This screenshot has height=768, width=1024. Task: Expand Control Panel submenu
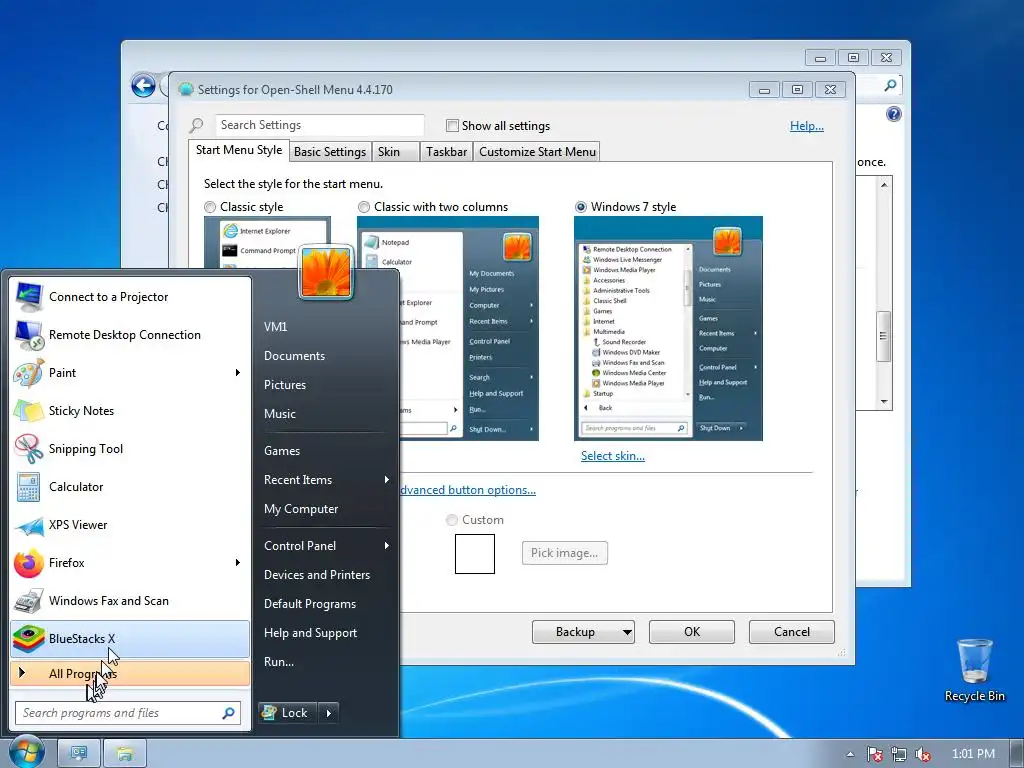point(387,546)
